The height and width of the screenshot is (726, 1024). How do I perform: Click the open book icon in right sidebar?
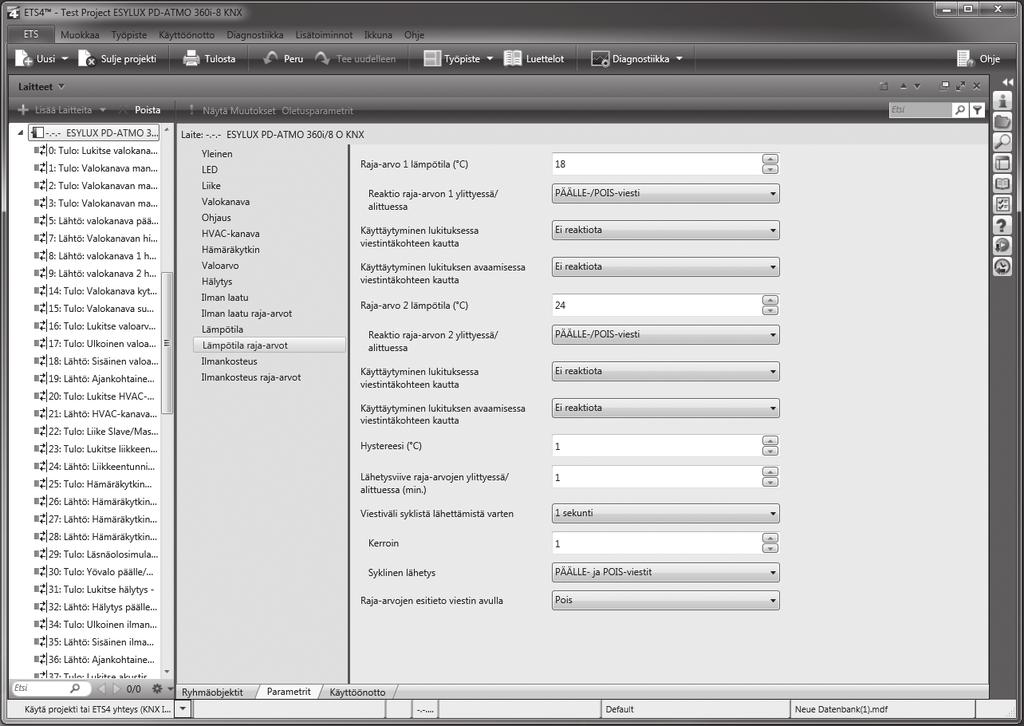[x=1002, y=184]
